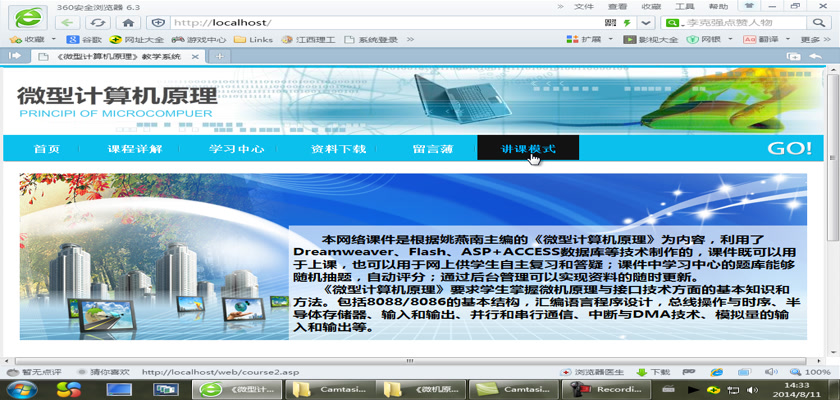Open the 课程详解 navigation item

[x=134, y=149]
